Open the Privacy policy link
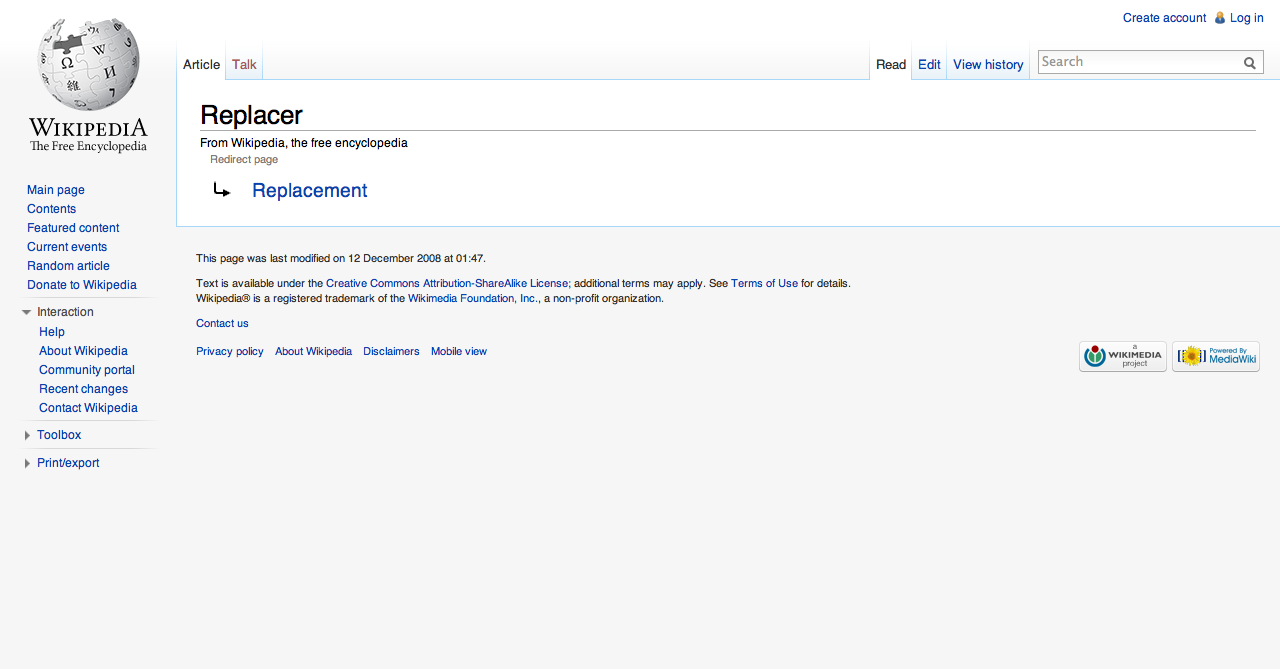This screenshot has height=669, width=1280. (x=230, y=352)
